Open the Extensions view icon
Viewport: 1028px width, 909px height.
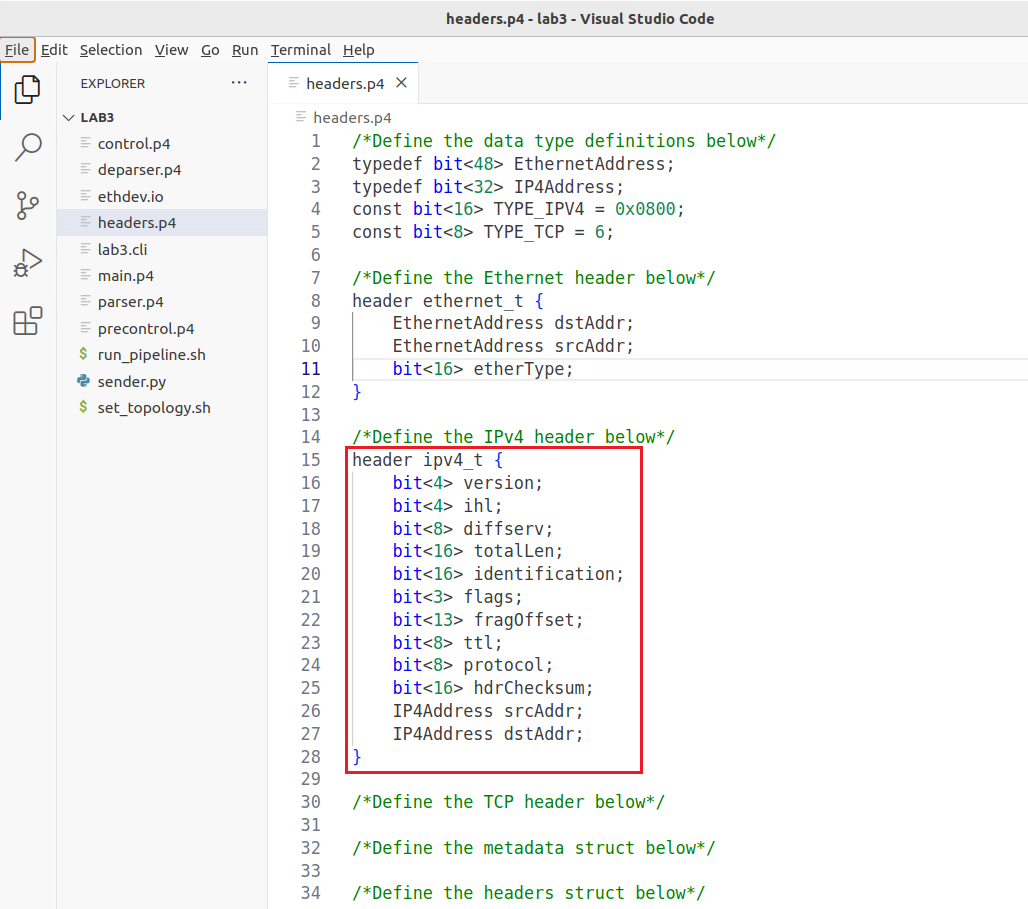coord(28,321)
